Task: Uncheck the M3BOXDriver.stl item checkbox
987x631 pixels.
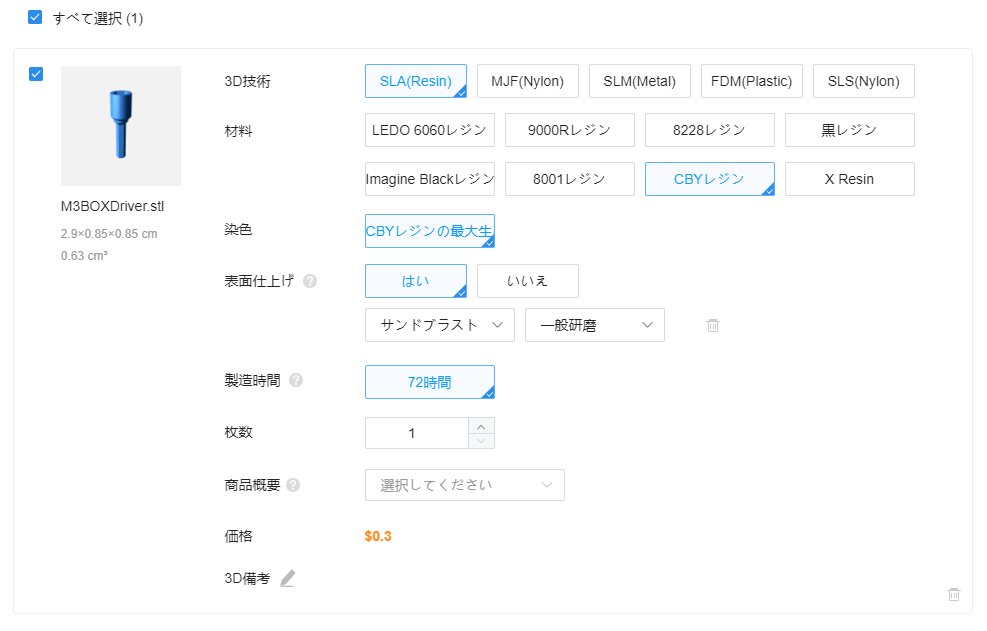Action: point(36,74)
